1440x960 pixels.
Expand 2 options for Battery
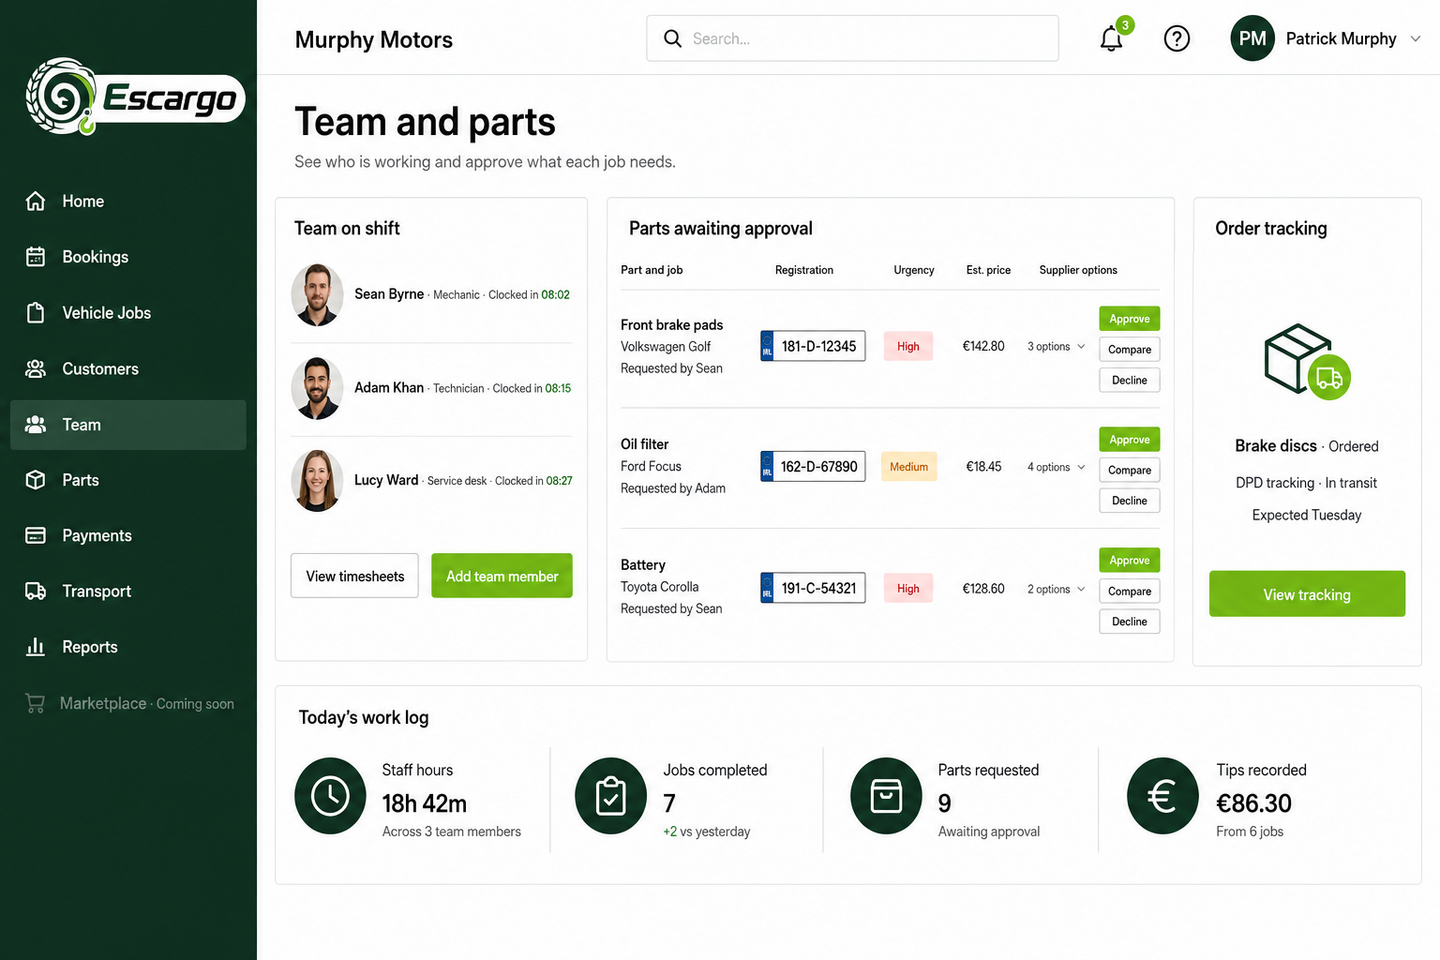click(1056, 589)
